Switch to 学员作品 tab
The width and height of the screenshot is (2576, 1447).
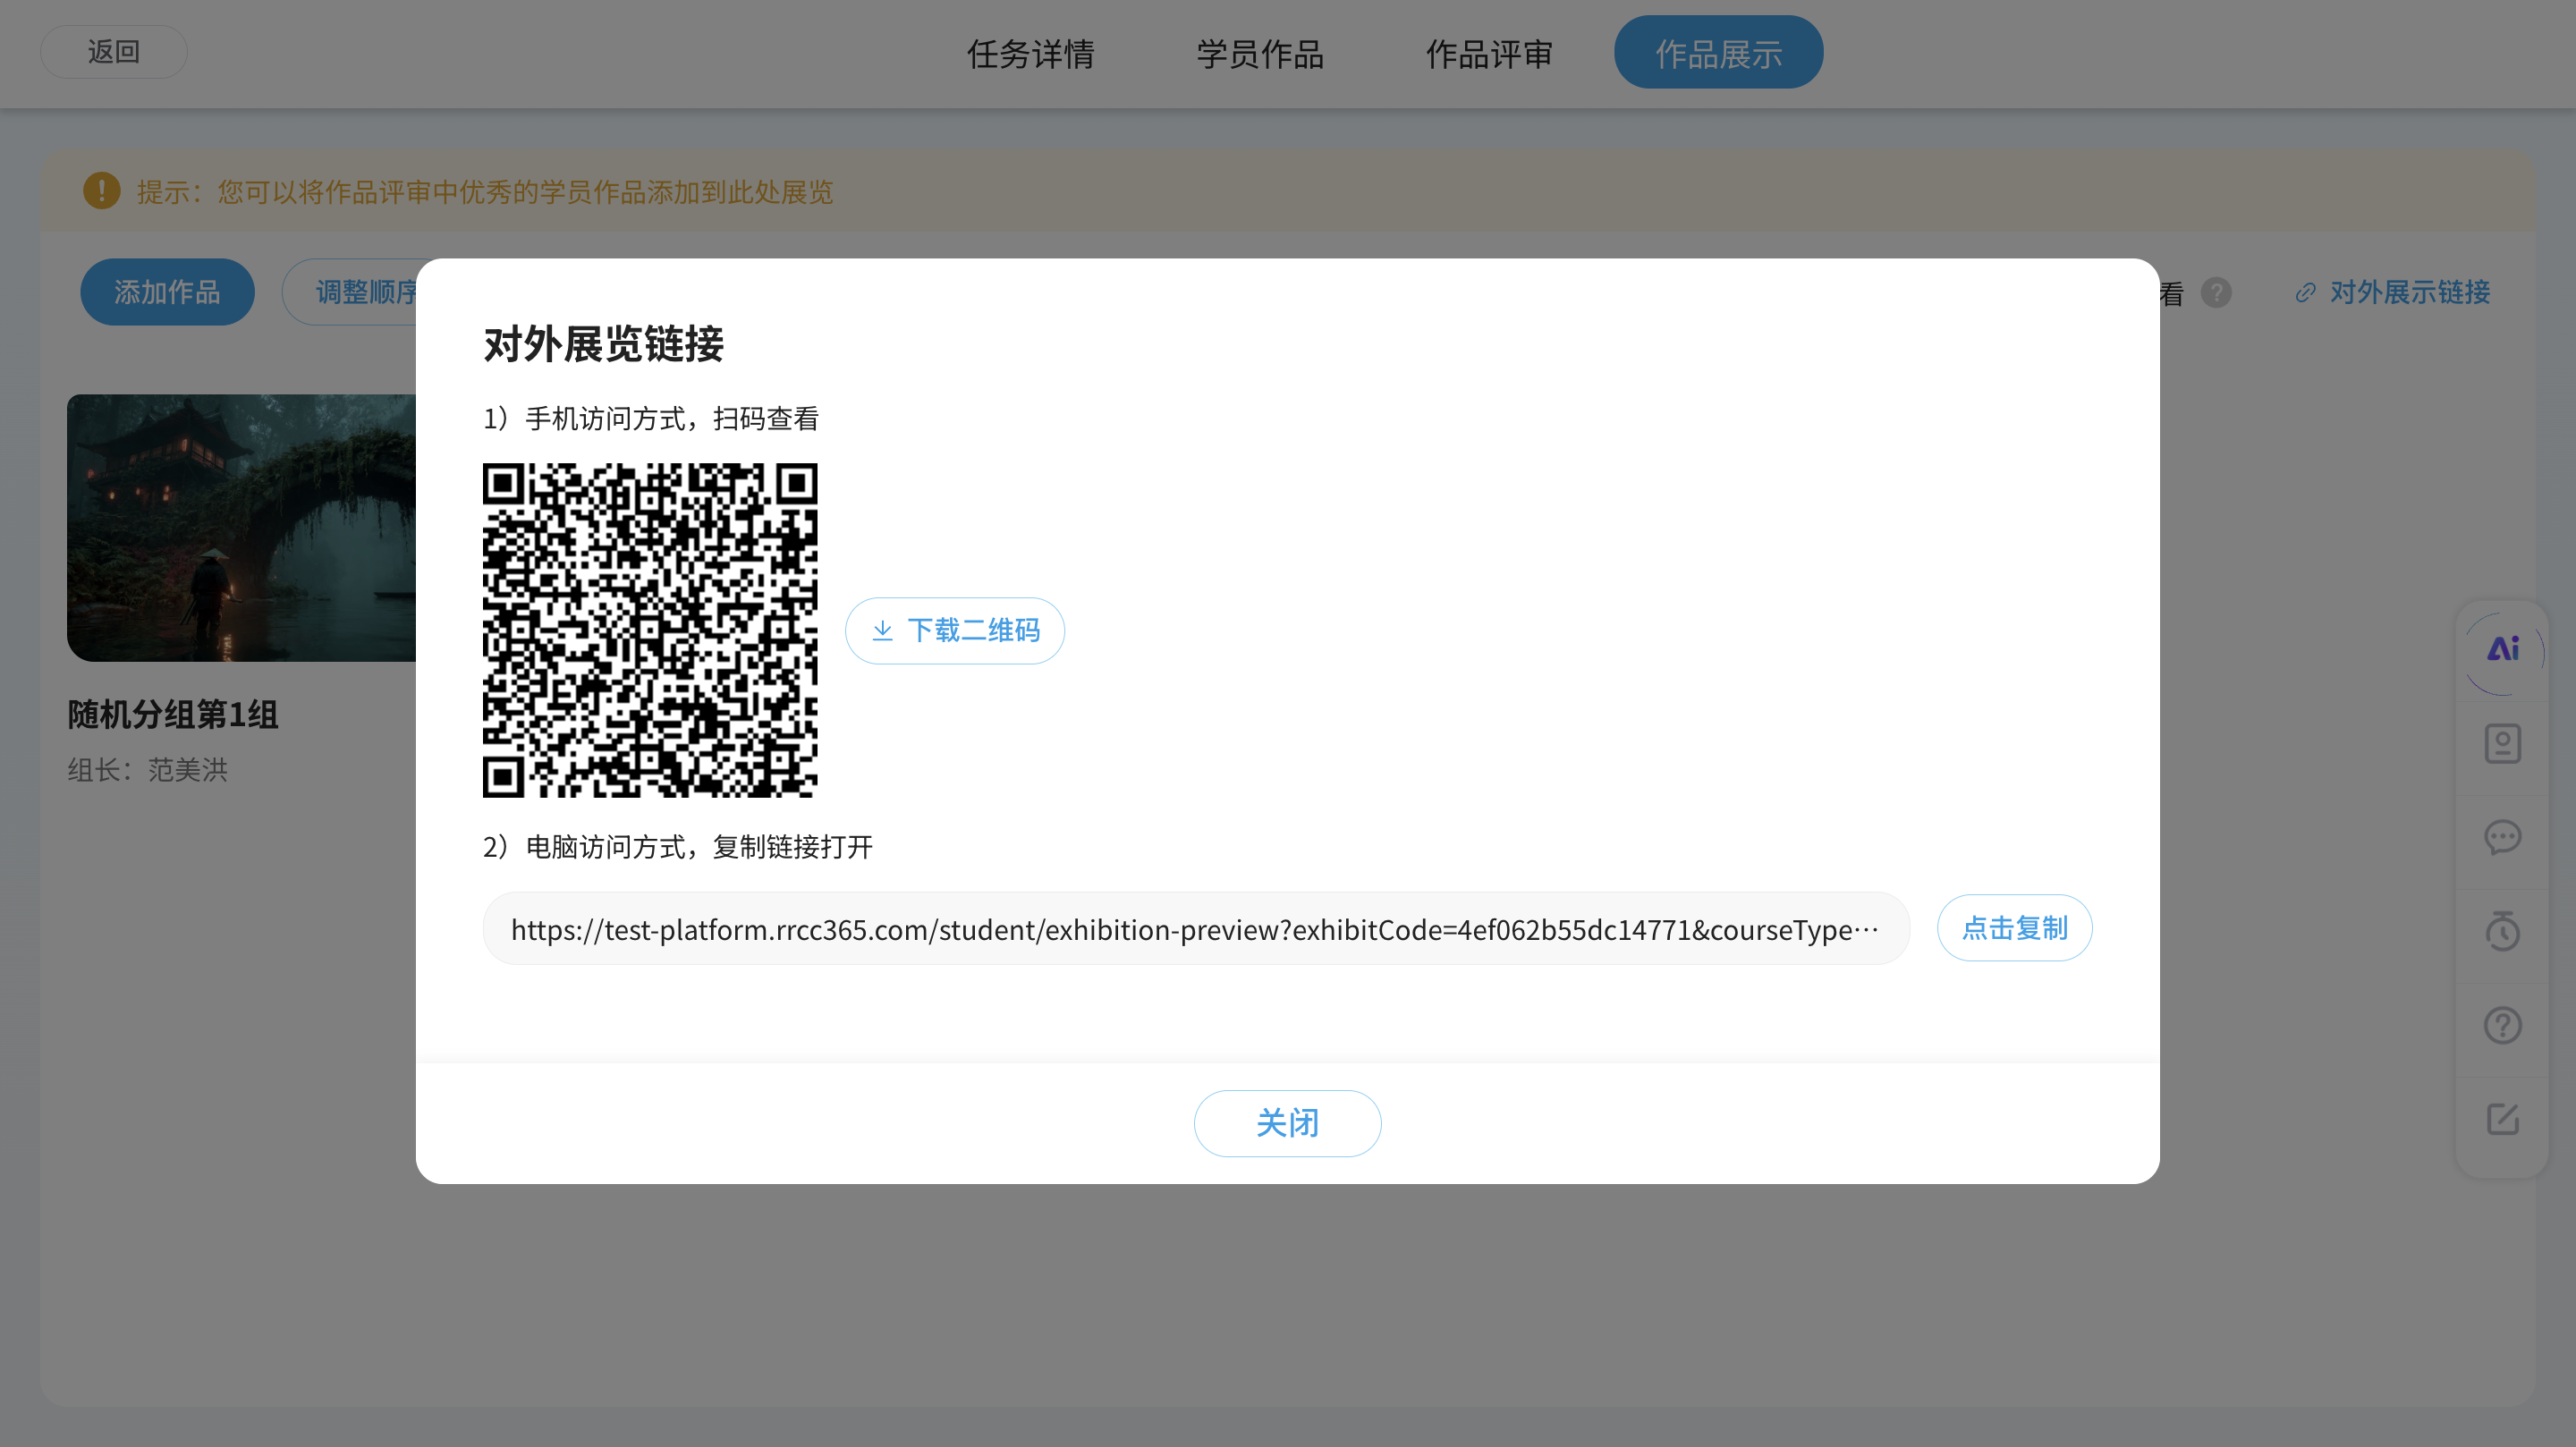1260,53
